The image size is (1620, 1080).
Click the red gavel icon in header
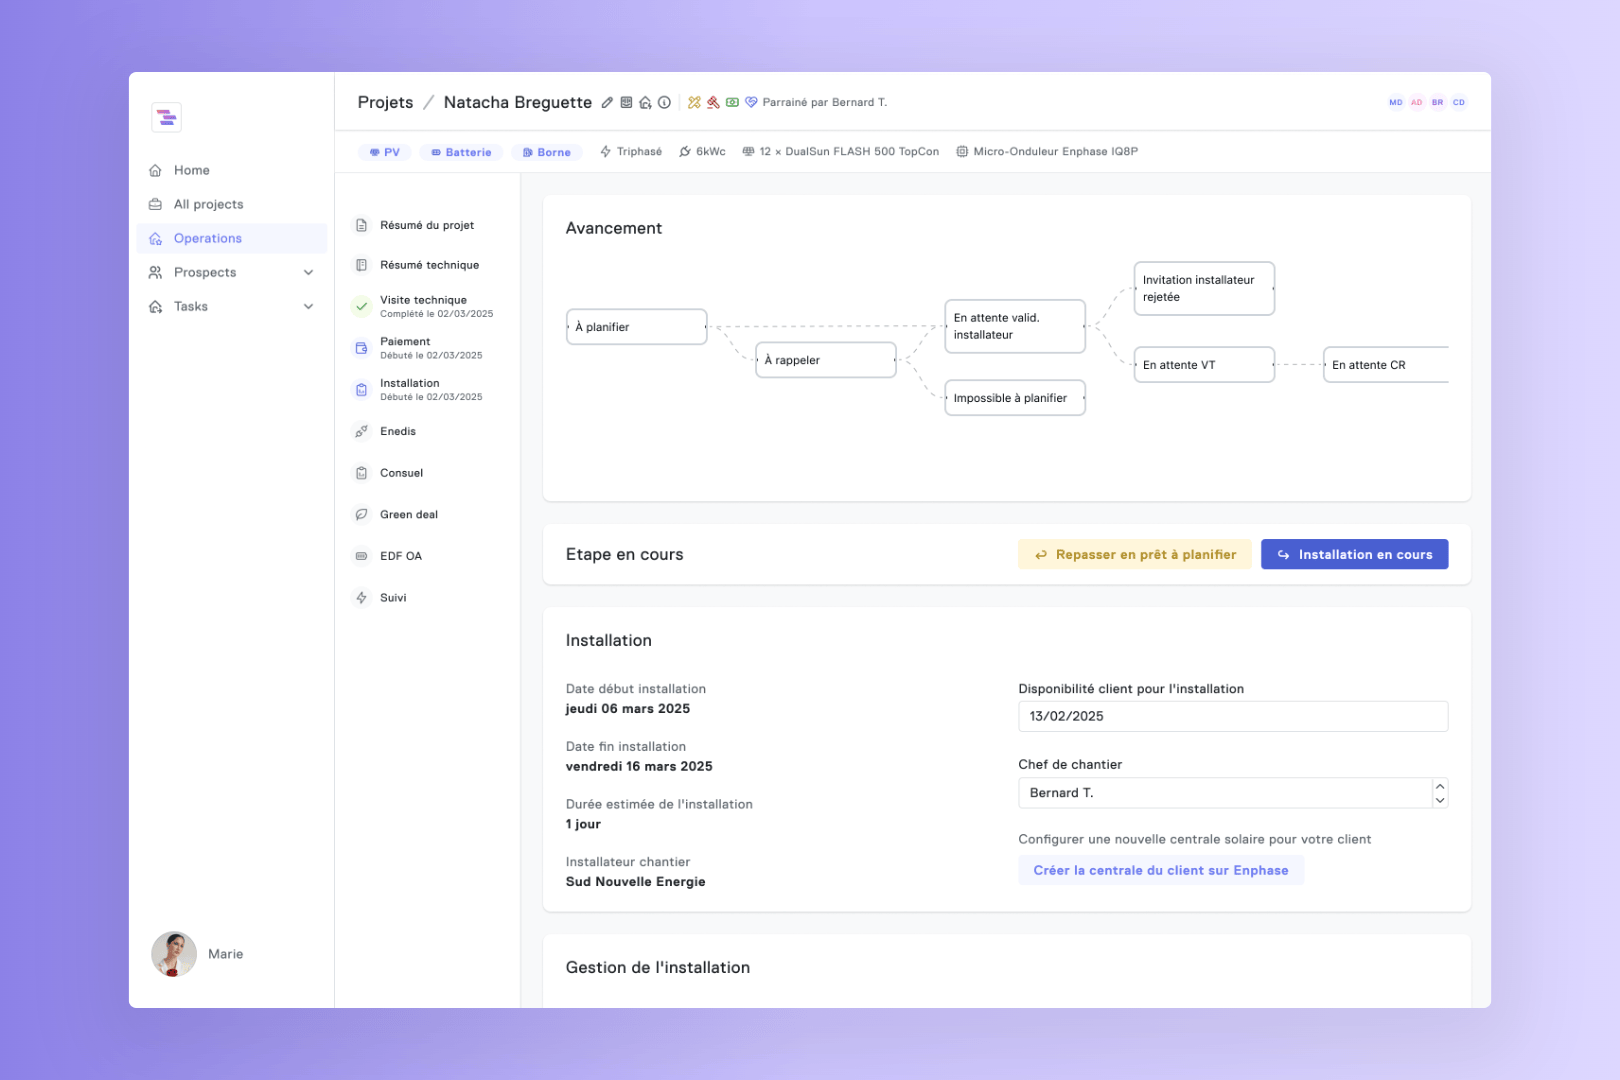coord(713,102)
